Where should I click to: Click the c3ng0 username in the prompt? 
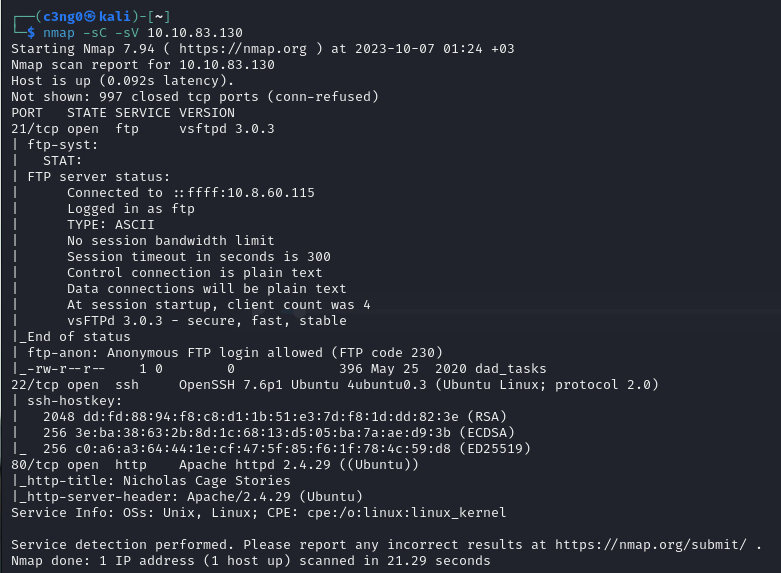pyautogui.click(x=57, y=16)
